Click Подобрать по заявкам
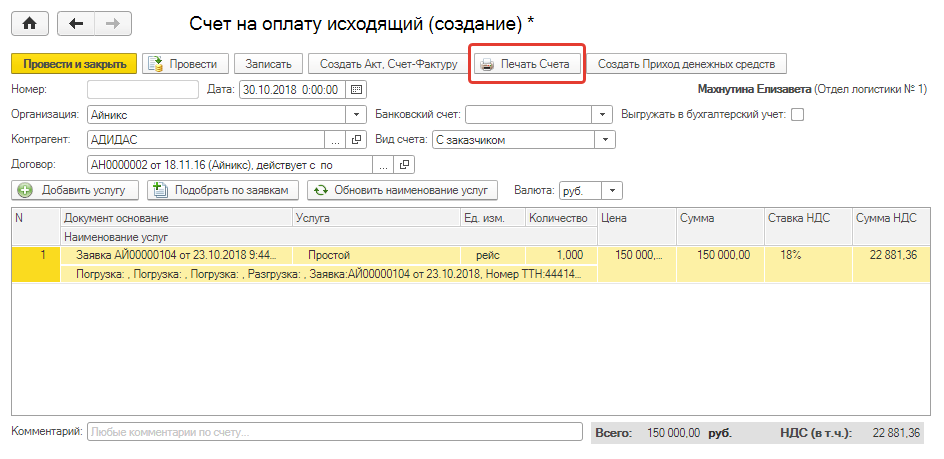The width and height of the screenshot is (944, 459). pos(223,190)
